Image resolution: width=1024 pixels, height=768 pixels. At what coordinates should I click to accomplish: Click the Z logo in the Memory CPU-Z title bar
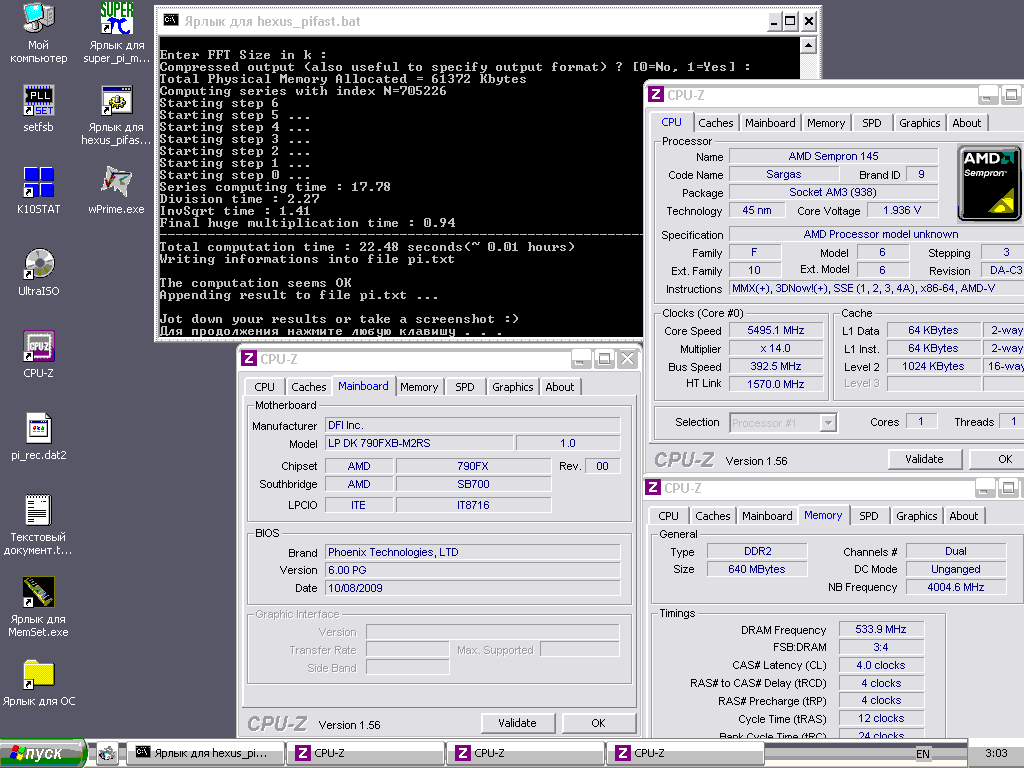[x=652, y=488]
